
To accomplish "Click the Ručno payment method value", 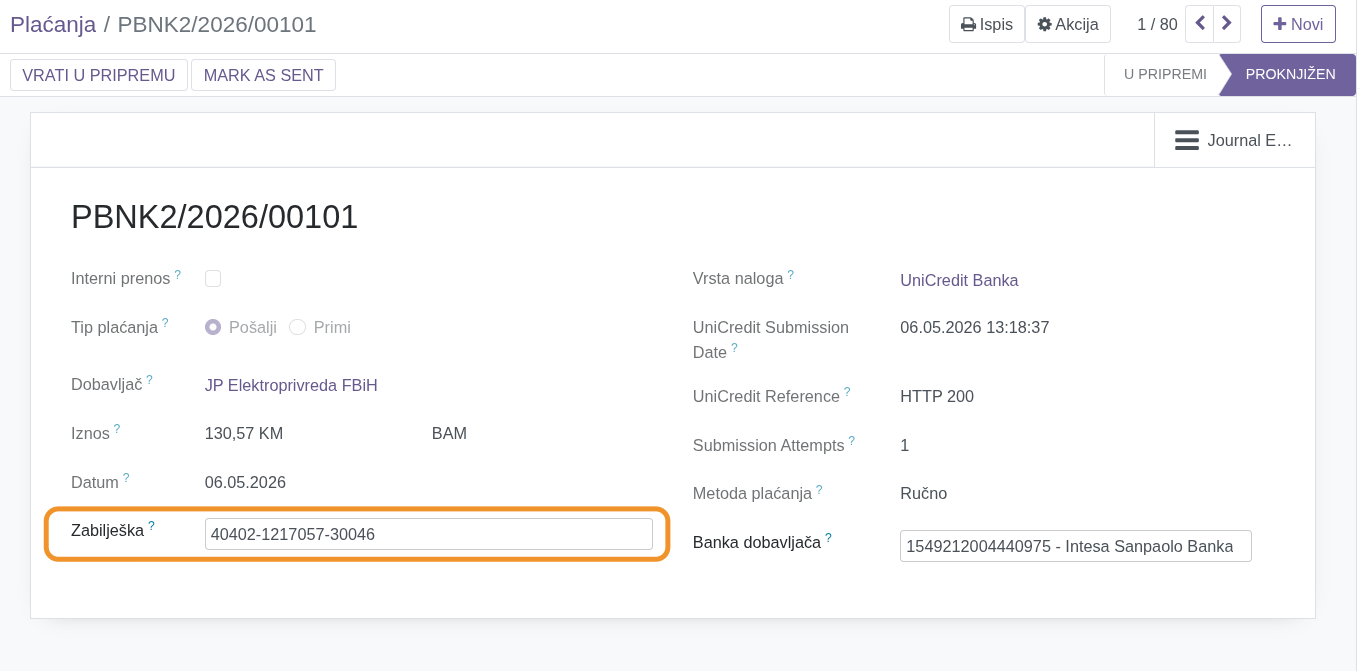I will 923,493.
